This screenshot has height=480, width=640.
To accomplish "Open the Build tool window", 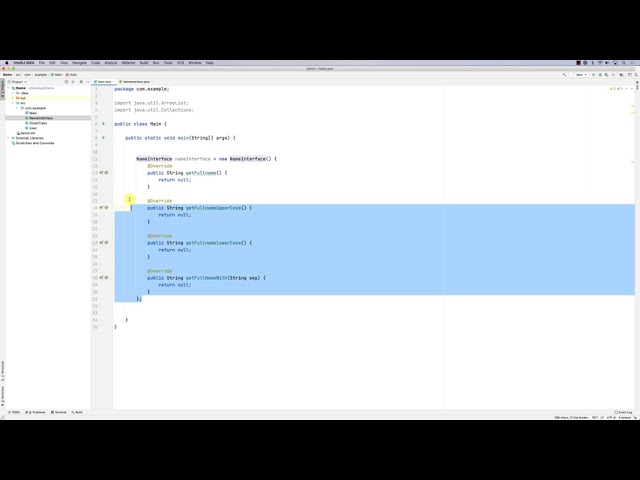I will click(x=77, y=412).
